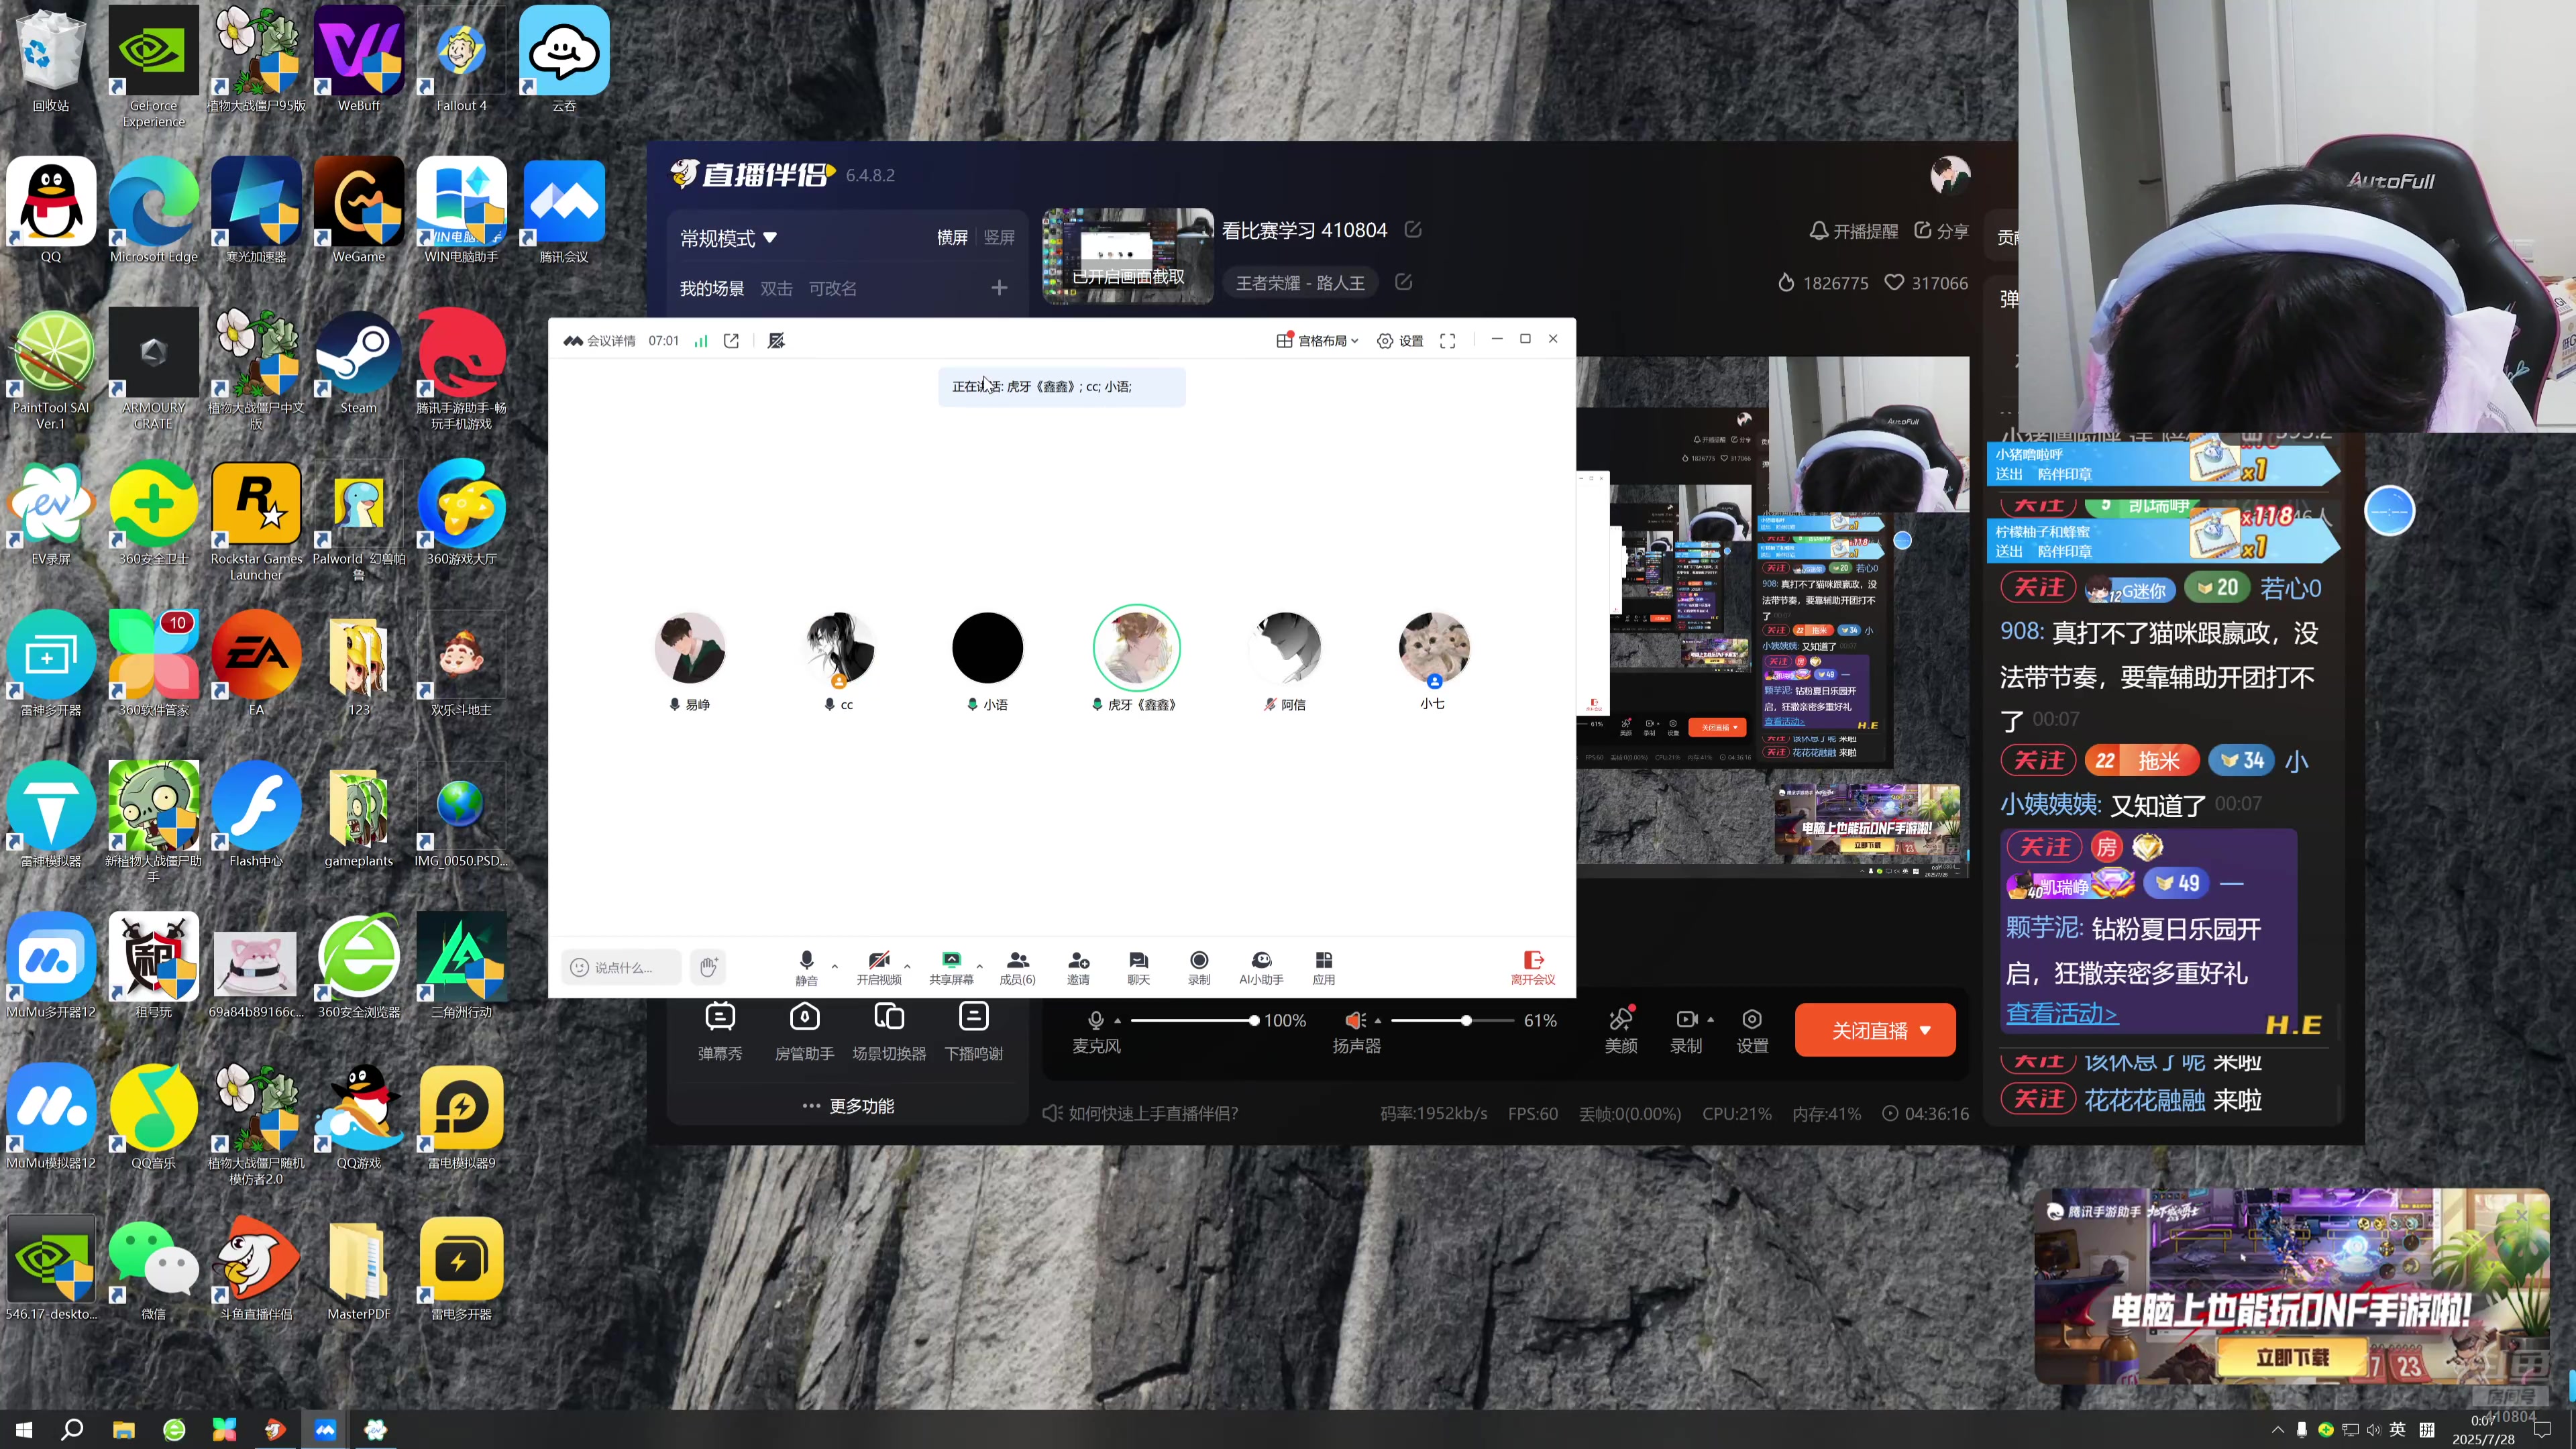This screenshot has height=1449, width=2576.
Task: Open the 常规模式 mode dropdown
Action: 729,238
